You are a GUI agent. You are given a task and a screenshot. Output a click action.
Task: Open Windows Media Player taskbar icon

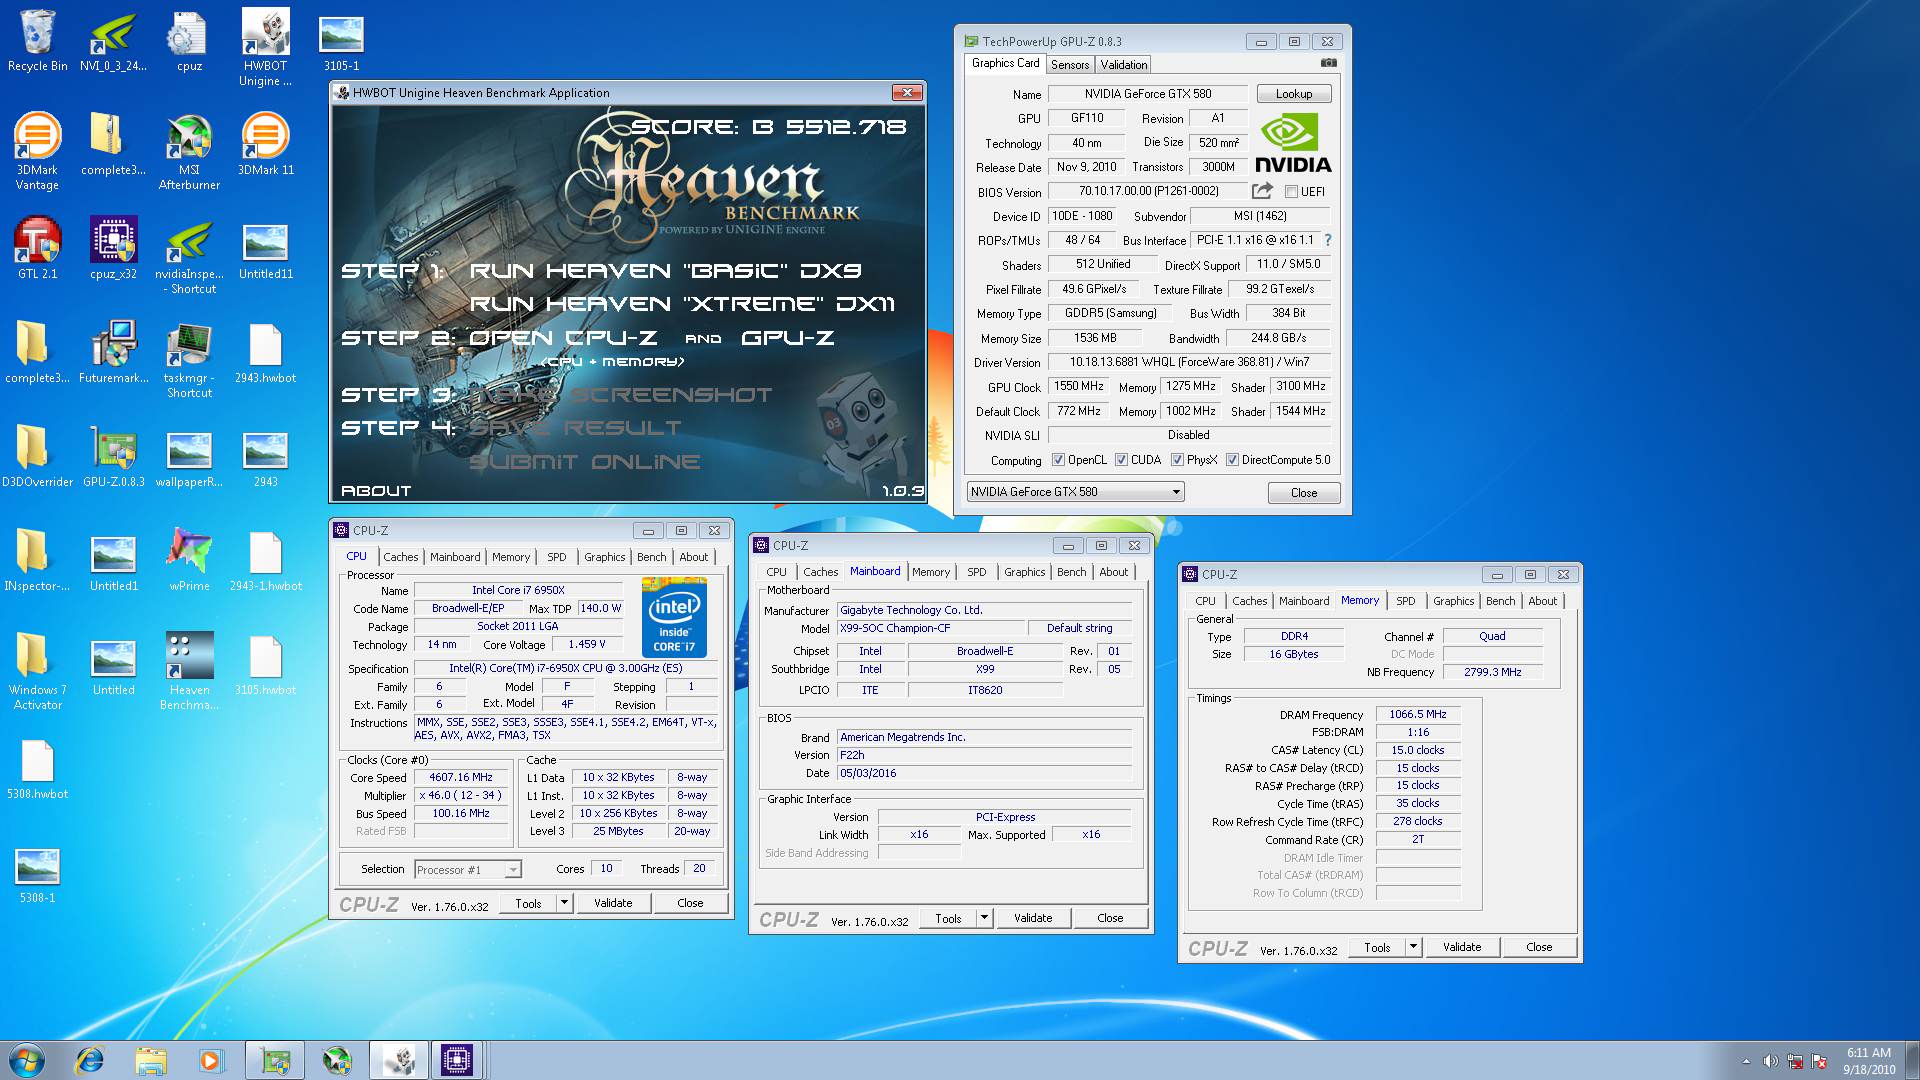211,1060
